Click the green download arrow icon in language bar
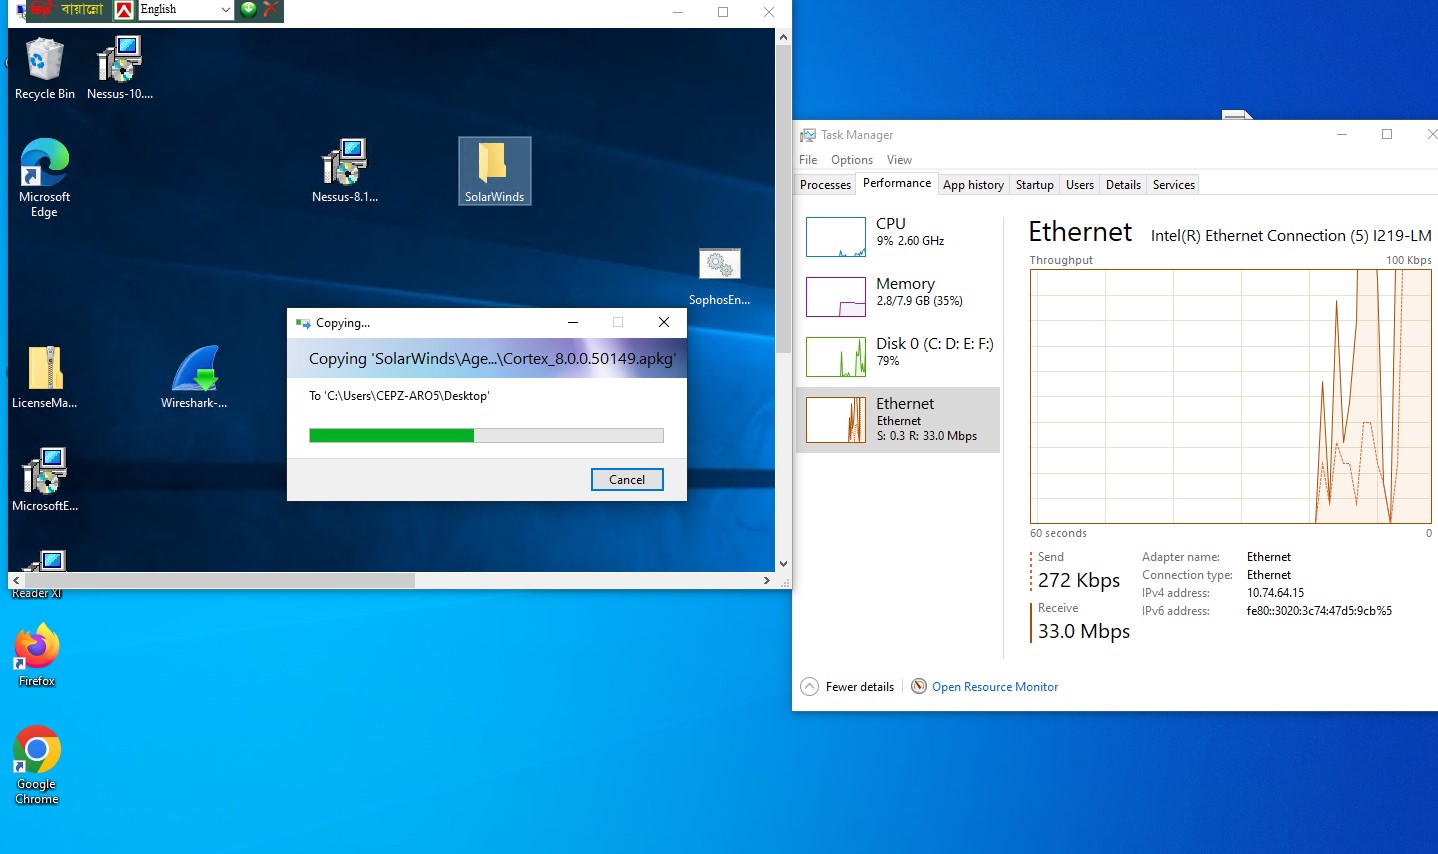 click(248, 9)
